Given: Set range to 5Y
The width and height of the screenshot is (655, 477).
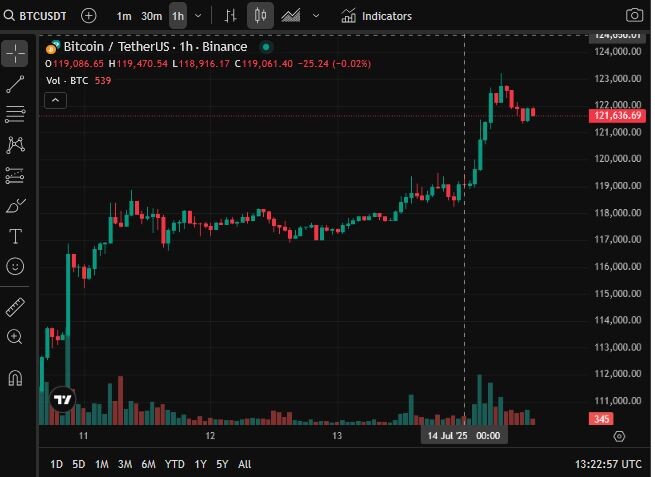Looking at the screenshot, I should [x=222, y=464].
